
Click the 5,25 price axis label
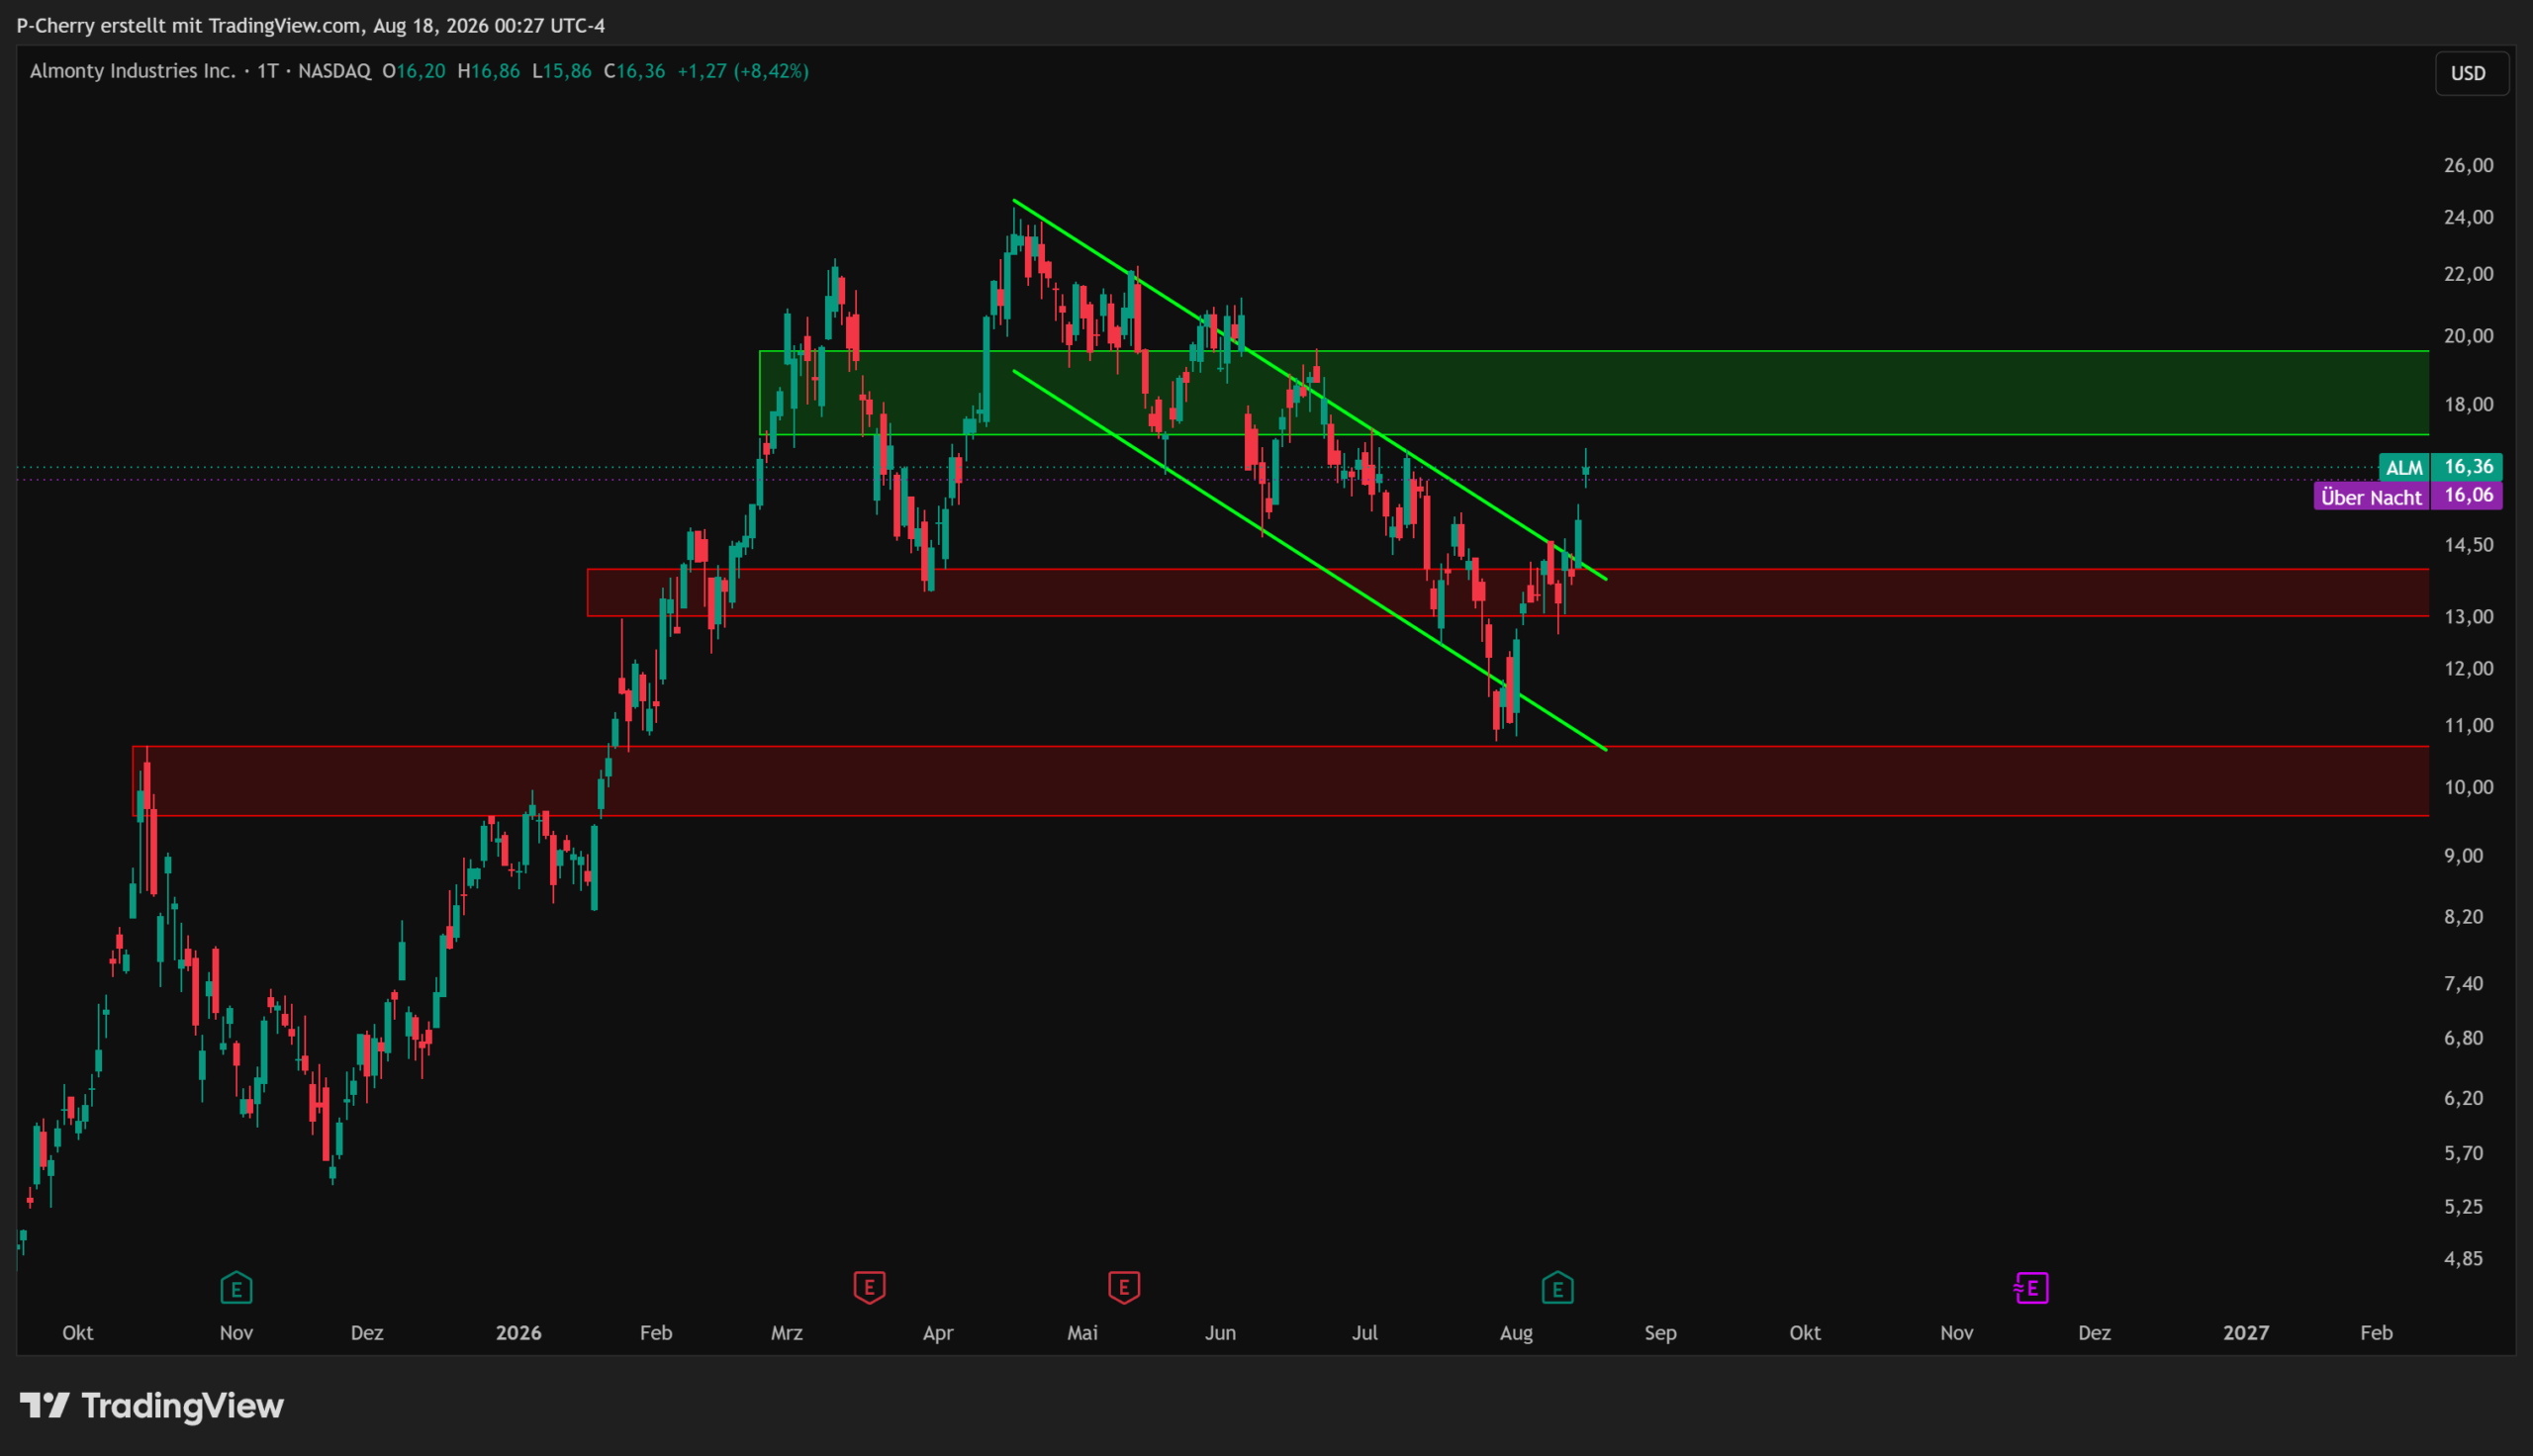click(x=2463, y=1207)
